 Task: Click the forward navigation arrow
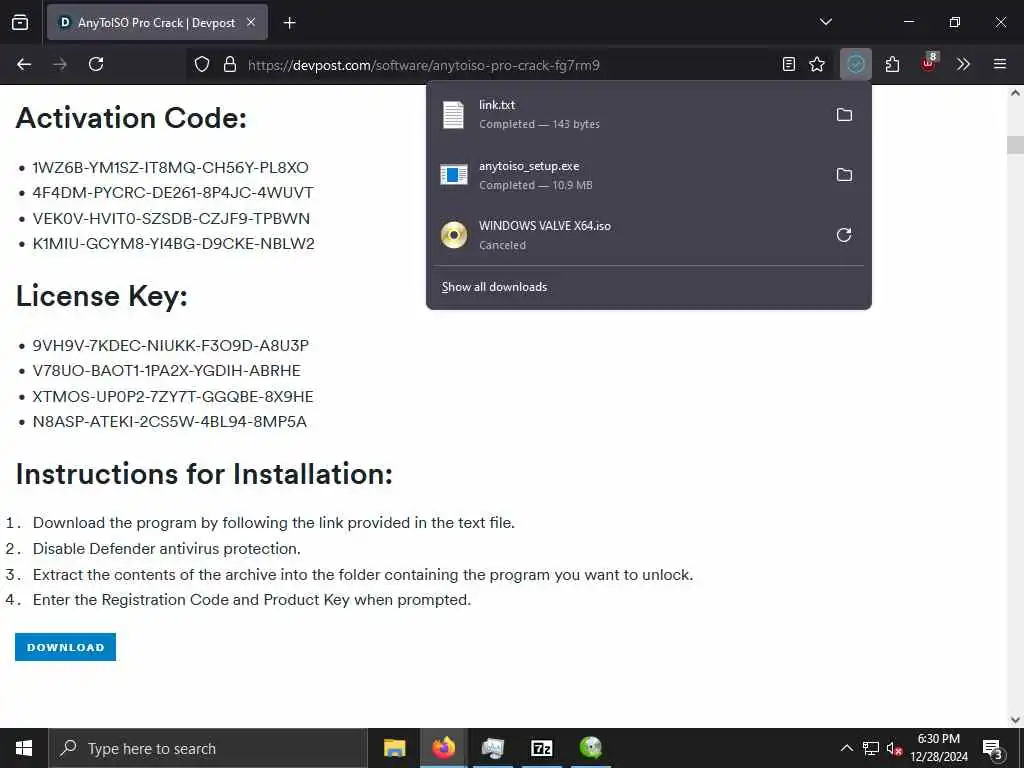click(60, 64)
